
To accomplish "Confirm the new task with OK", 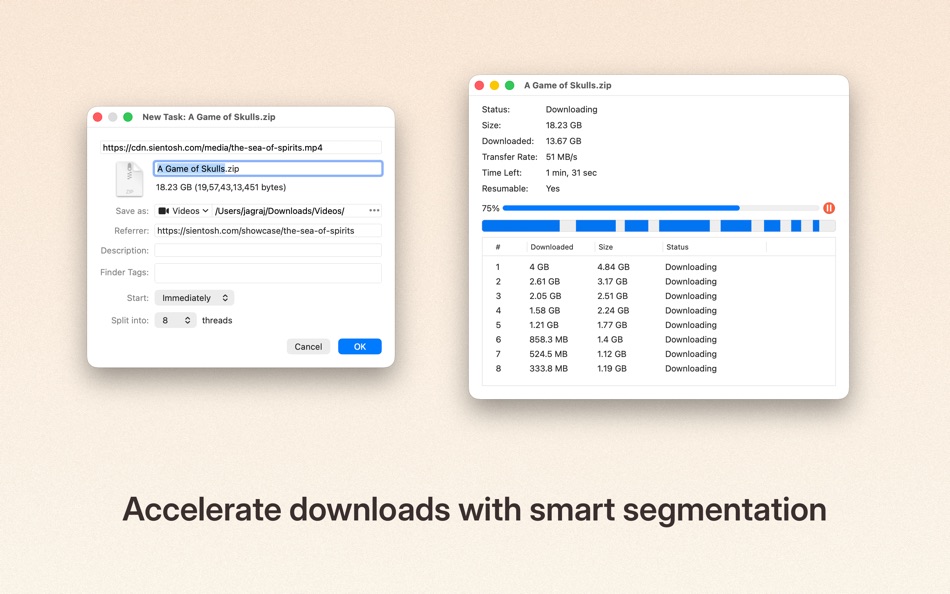I will [x=360, y=347].
